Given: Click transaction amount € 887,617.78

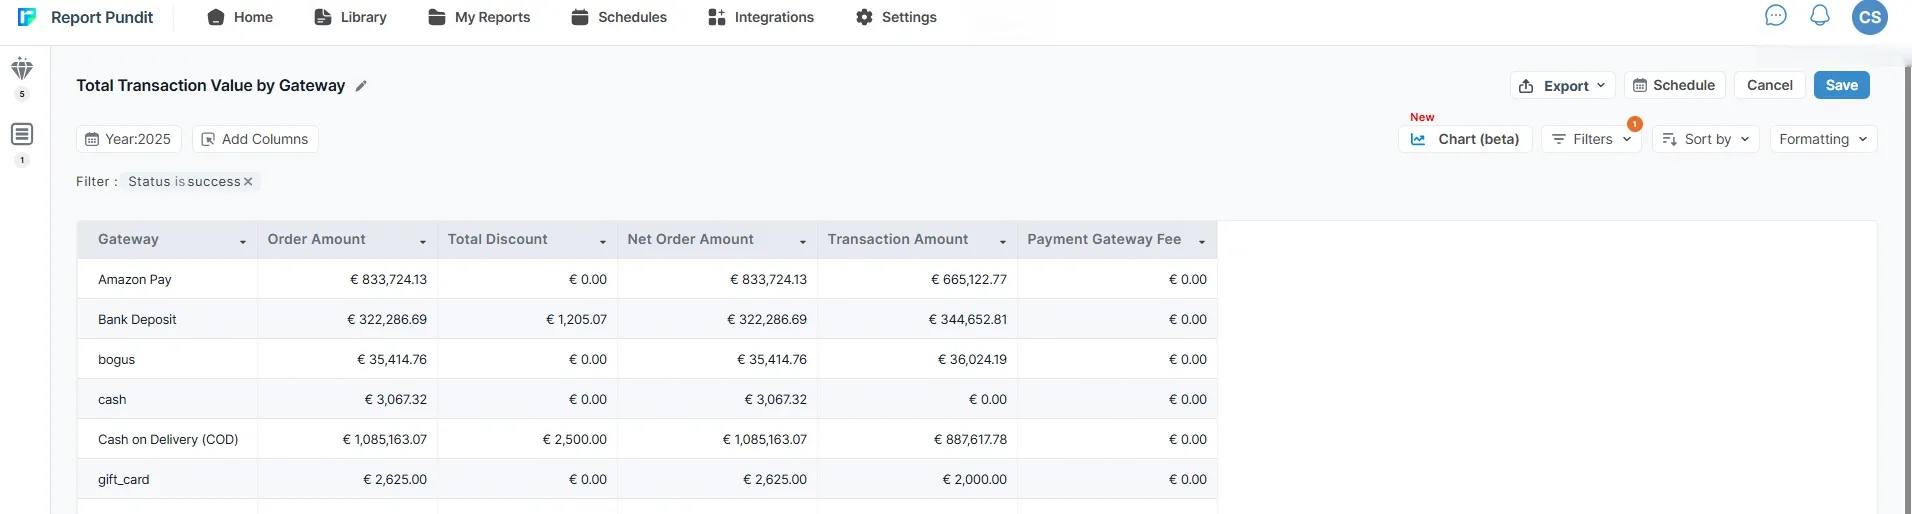Looking at the screenshot, I should pos(970,440).
